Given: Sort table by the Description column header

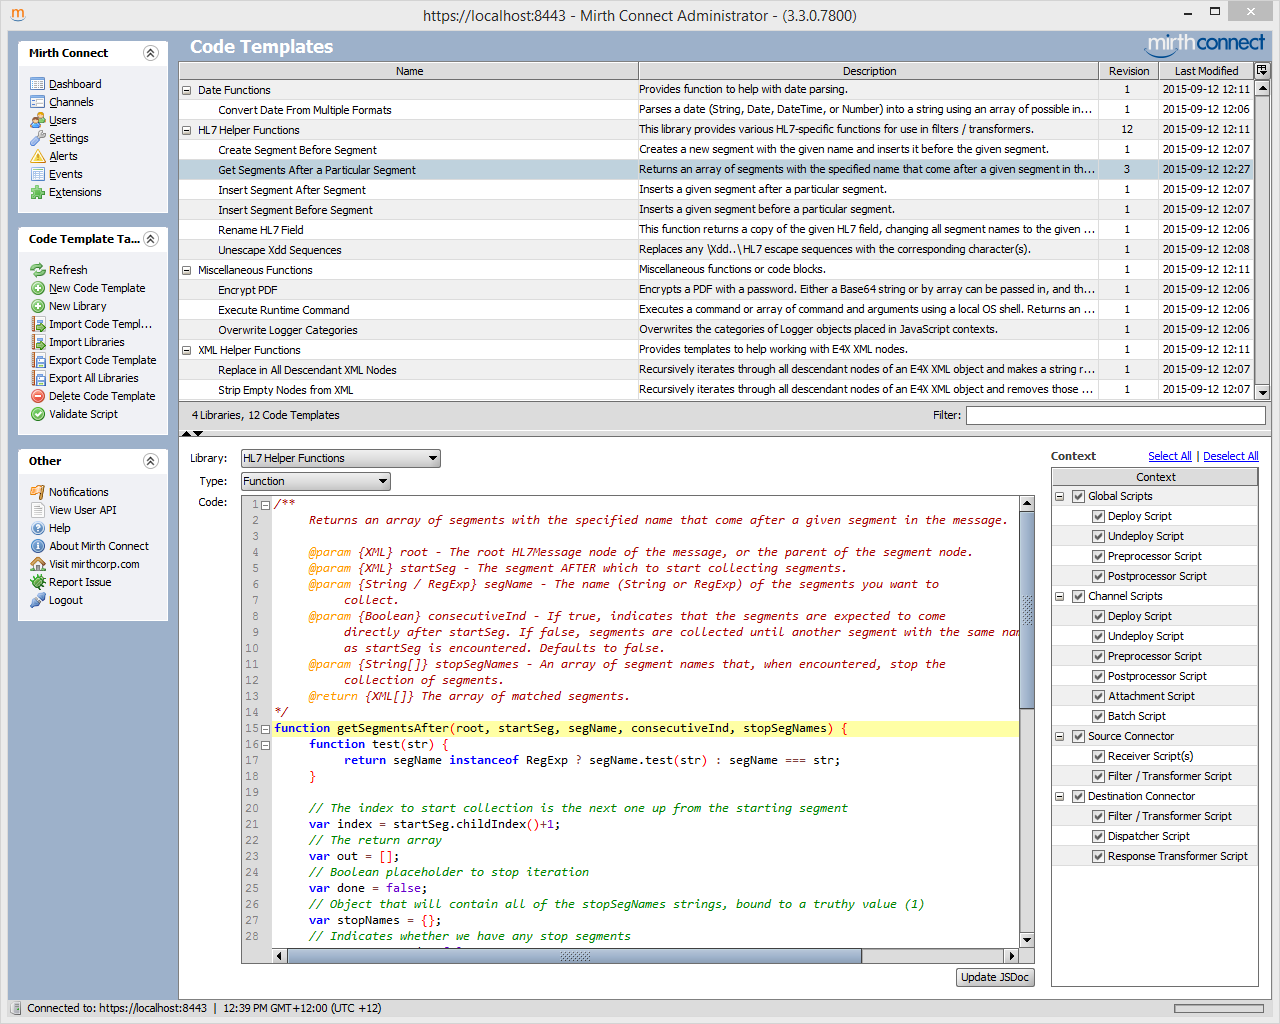Looking at the screenshot, I should coord(869,71).
